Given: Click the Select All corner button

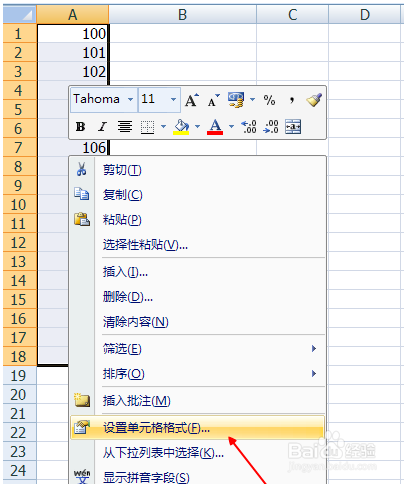Looking at the screenshot, I should [20, 14].
